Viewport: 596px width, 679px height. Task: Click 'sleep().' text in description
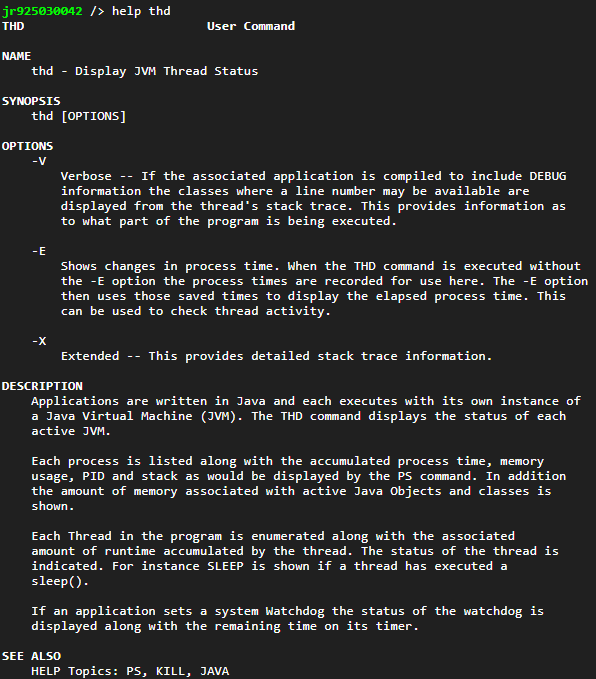60,582
